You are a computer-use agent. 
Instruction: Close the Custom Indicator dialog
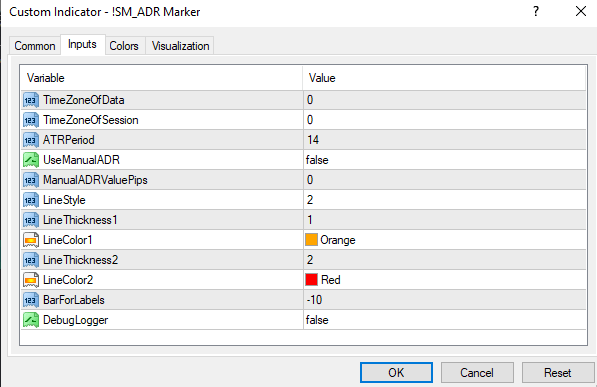click(581, 11)
